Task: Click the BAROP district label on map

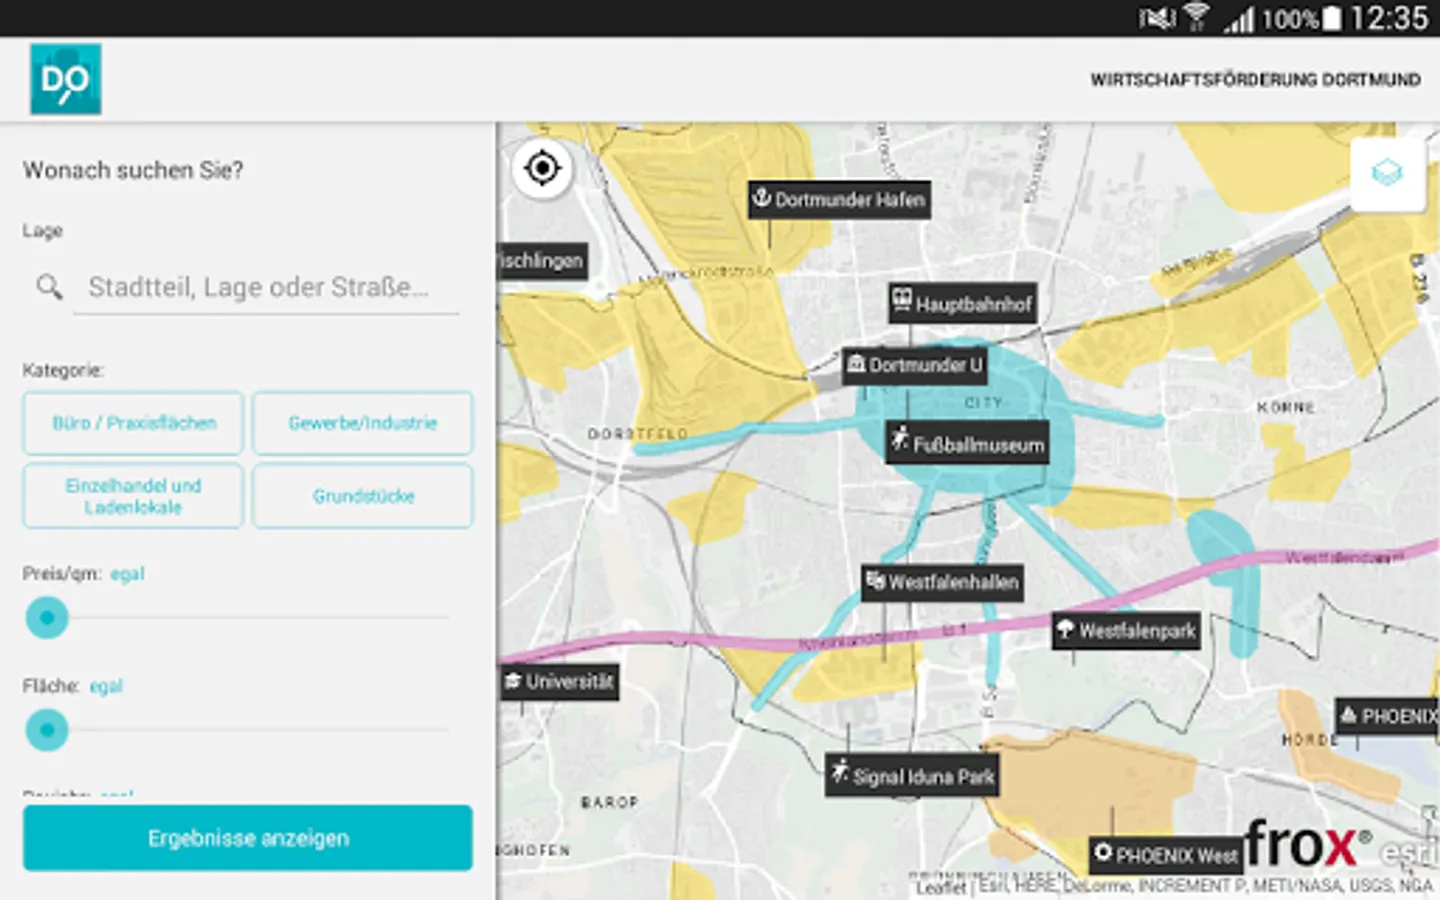Action: click(x=609, y=802)
